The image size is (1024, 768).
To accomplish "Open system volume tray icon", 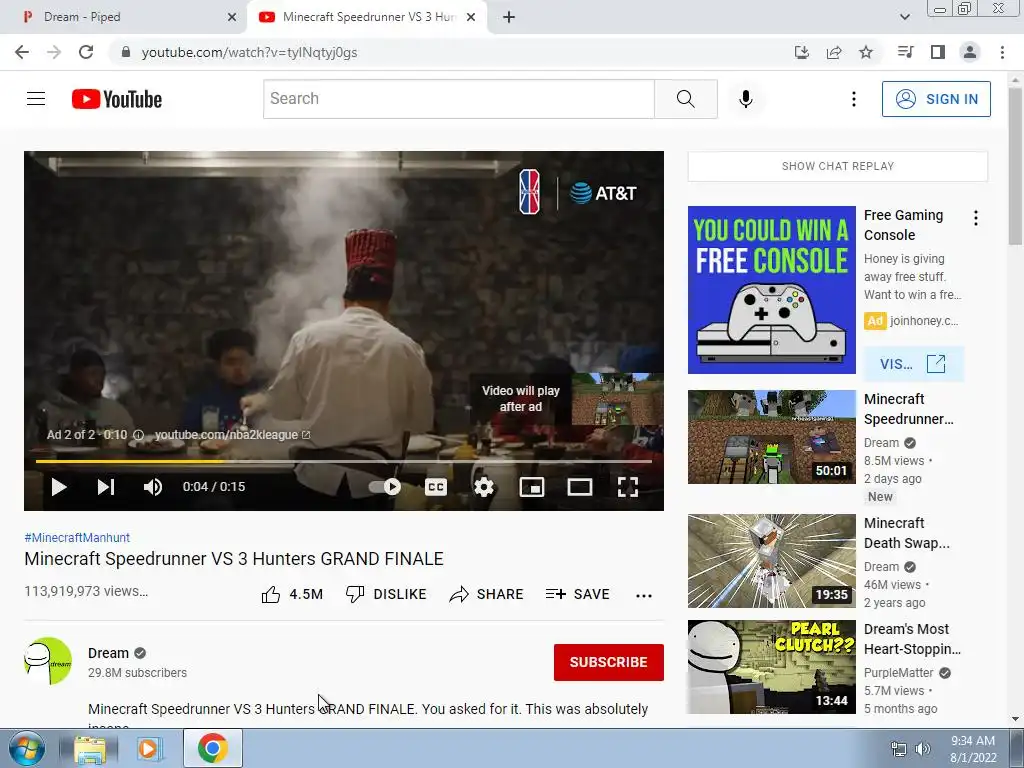I will pos(923,749).
